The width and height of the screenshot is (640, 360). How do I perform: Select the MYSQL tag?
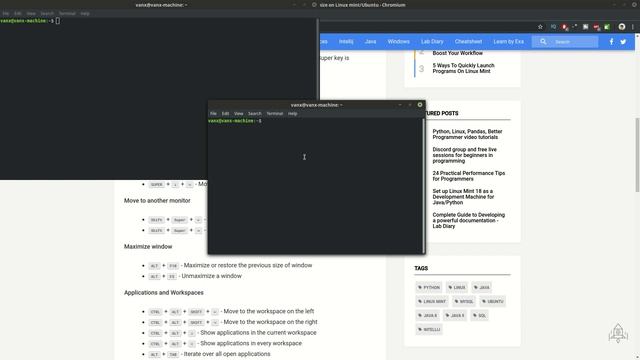click(464, 302)
